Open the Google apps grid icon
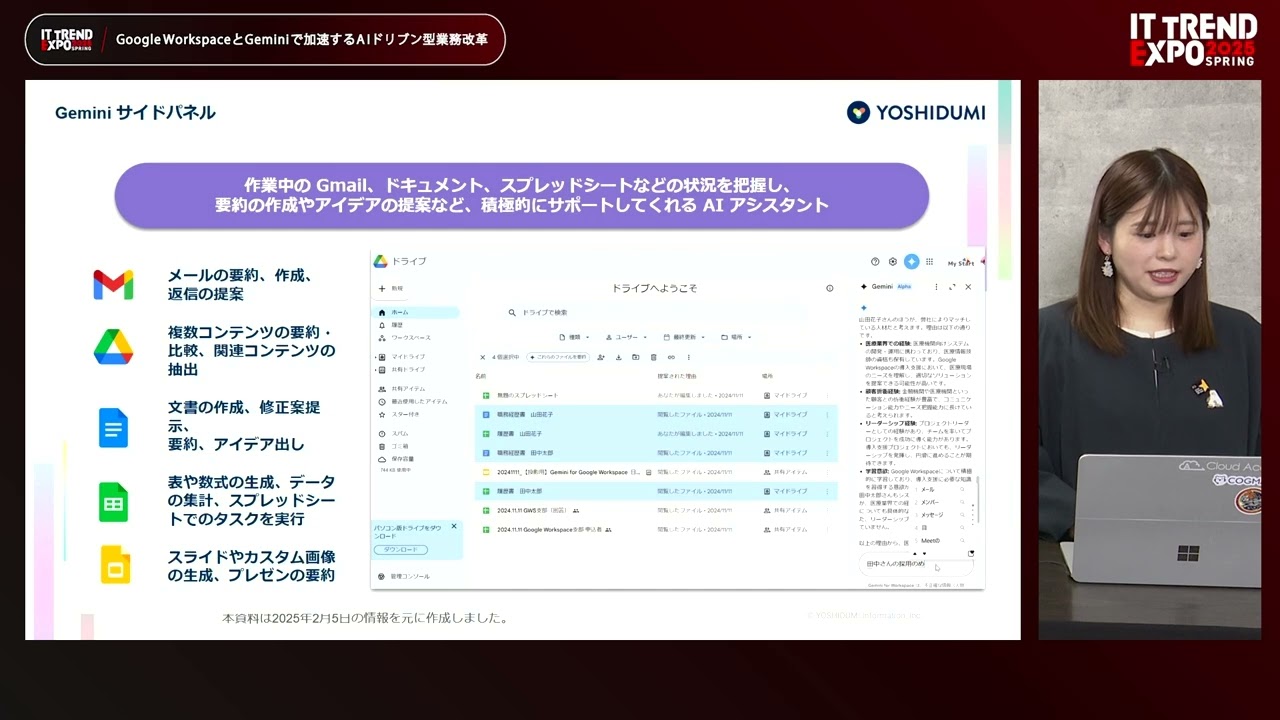Image resolution: width=1280 pixels, height=720 pixels. tap(929, 261)
